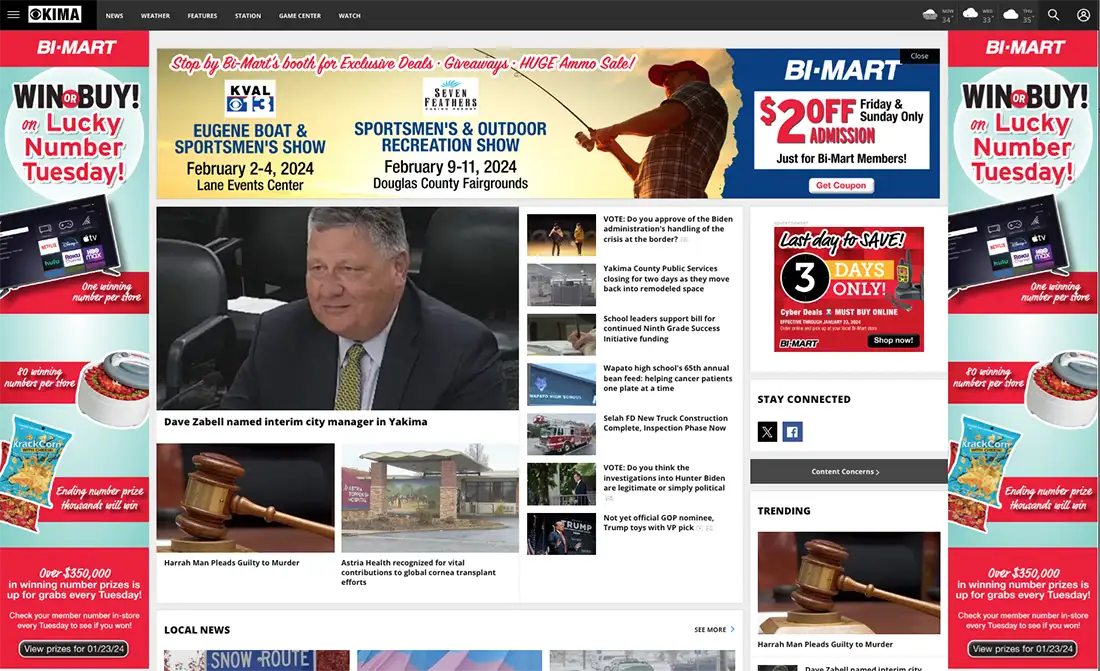The width and height of the screenshot is (1100, 671).
Task: Open the News menu
Action: (114, 15)
